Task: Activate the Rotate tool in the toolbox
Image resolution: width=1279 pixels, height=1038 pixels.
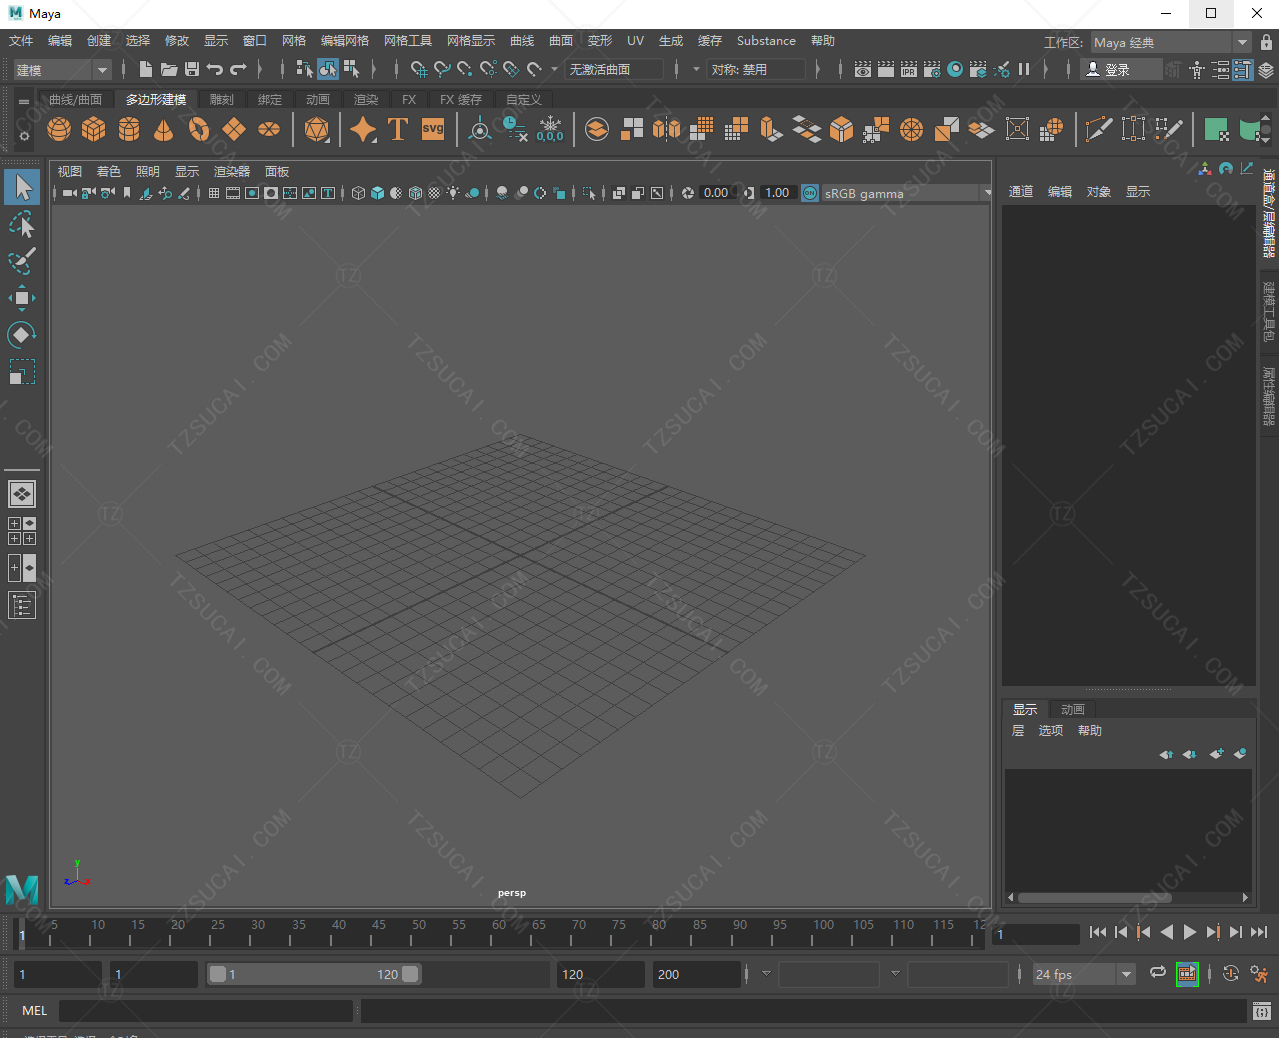Action: [21, 335]
